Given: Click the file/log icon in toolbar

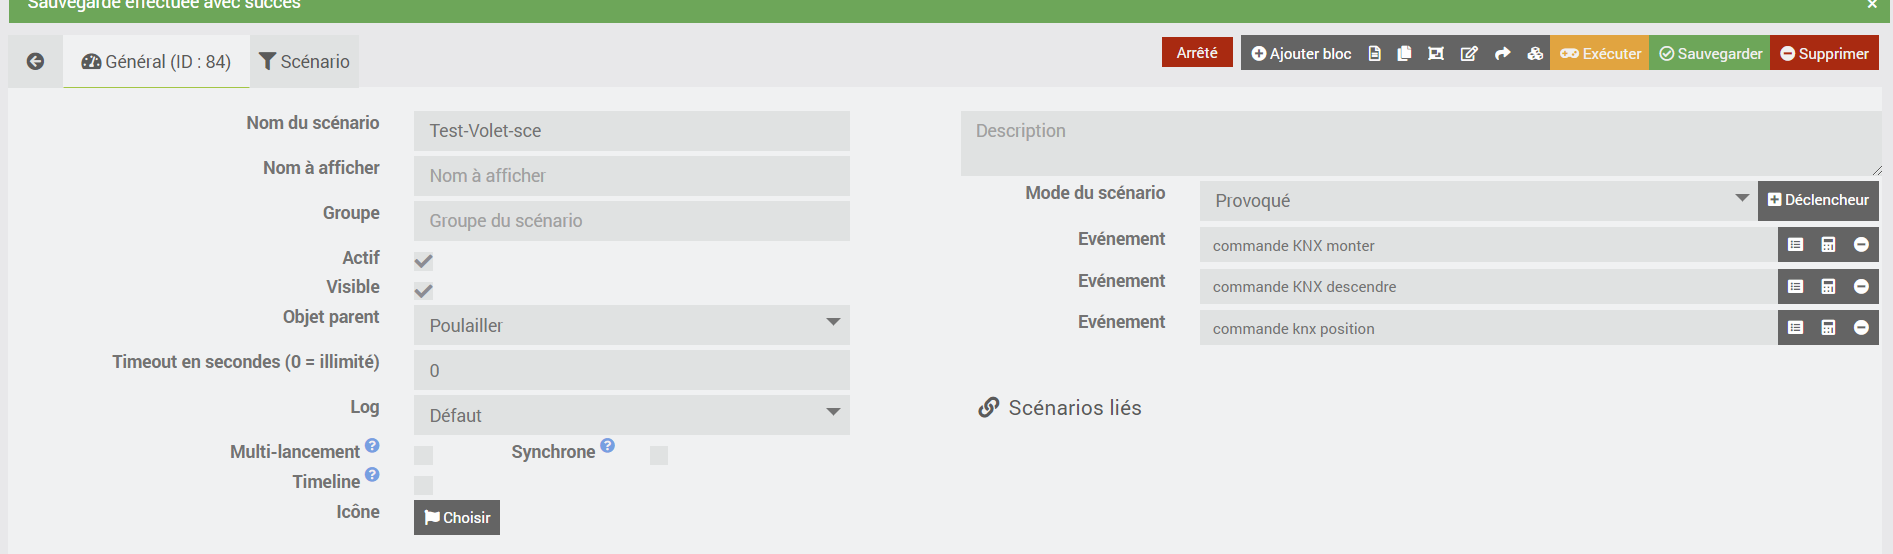Looking at the screenshot, I should tap(1375, 54).
